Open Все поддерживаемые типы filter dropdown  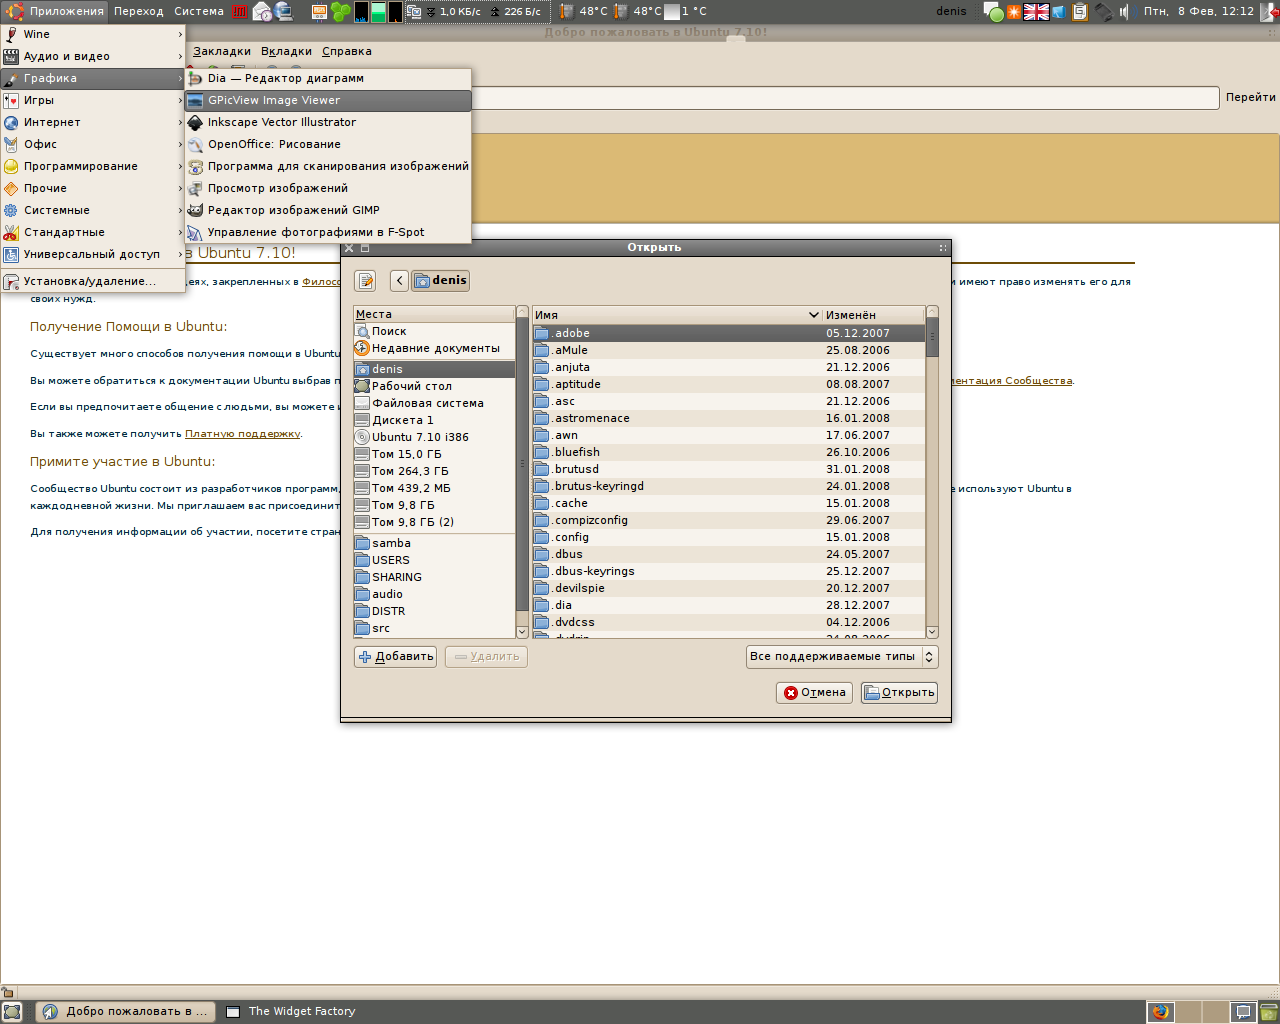[x=842, y=656]
